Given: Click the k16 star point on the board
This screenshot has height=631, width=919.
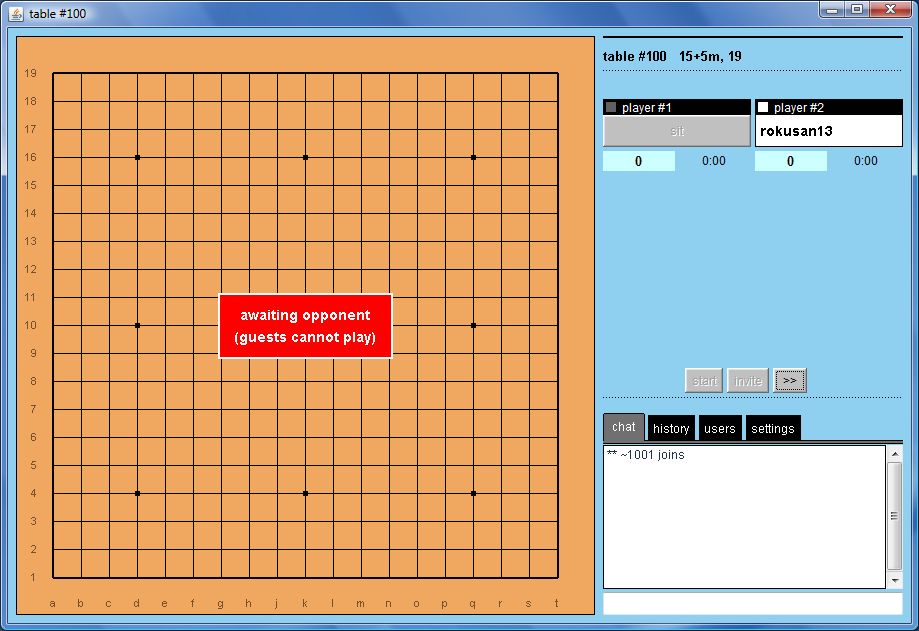Looking at the screenshot, I should click(x=305, y=157).
